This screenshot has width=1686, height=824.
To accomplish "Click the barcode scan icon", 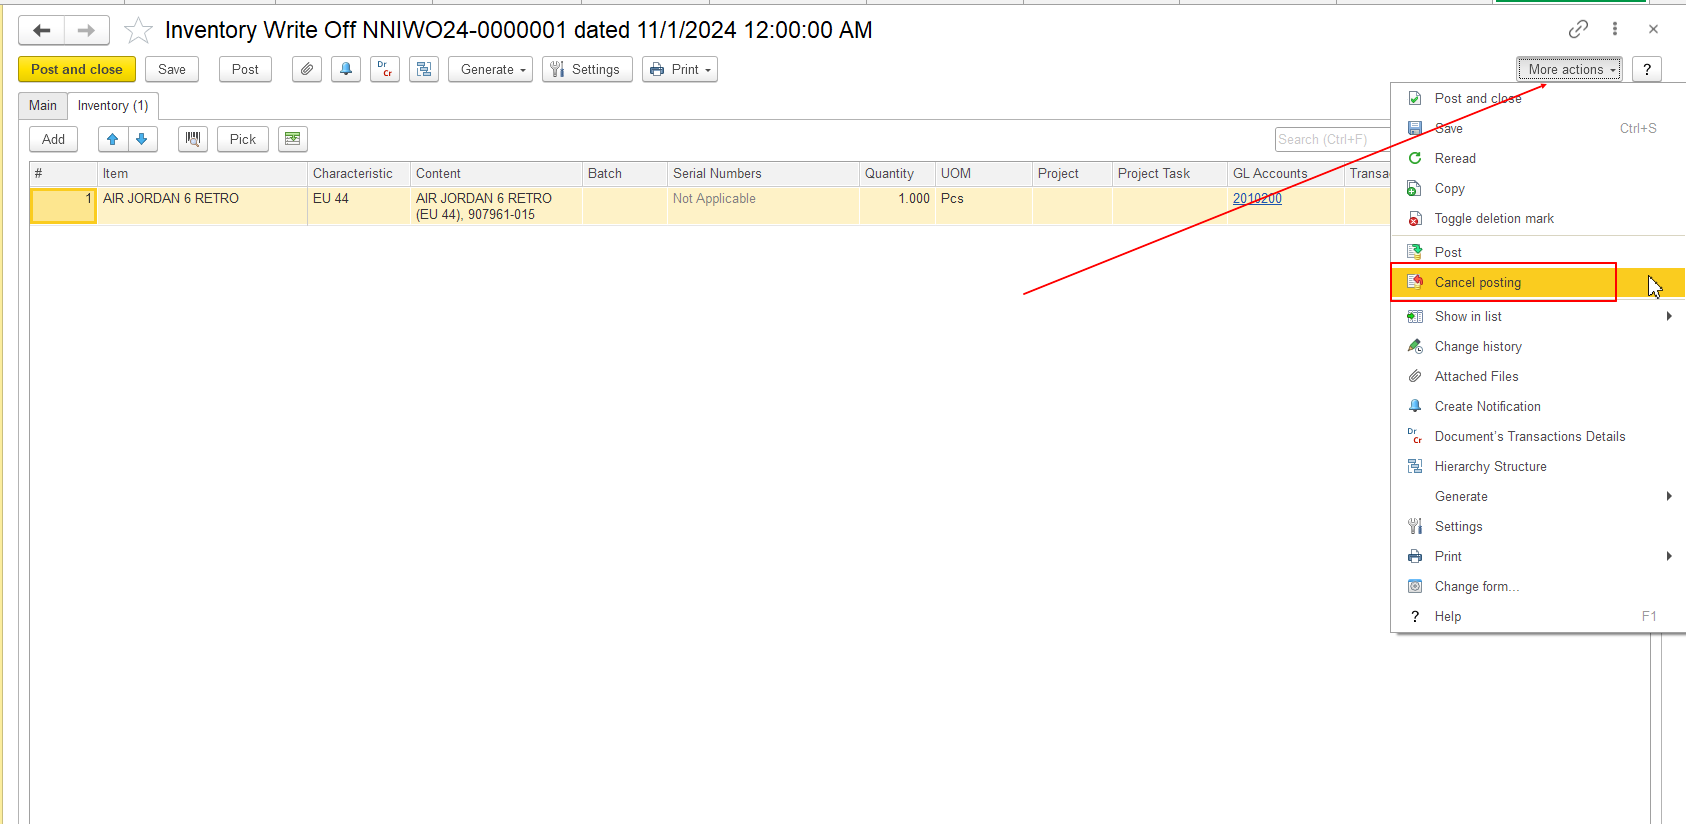I will point(193,139).
